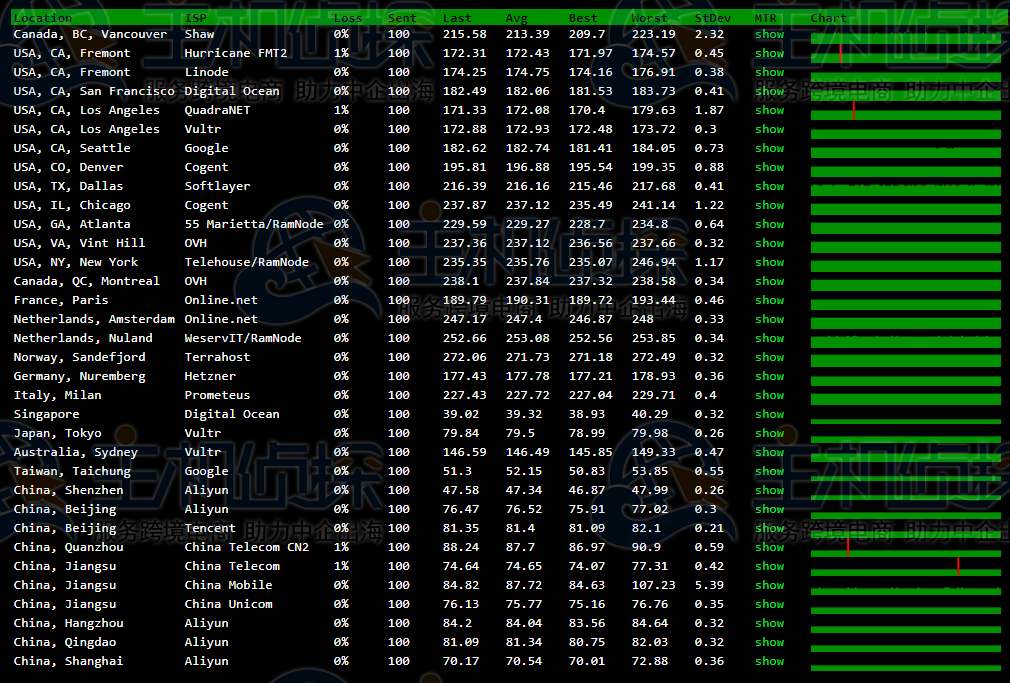This screenshot has height=683, width=1010.
Task: Click show link for Tokyo Vultr row
Action: (769, 433)
